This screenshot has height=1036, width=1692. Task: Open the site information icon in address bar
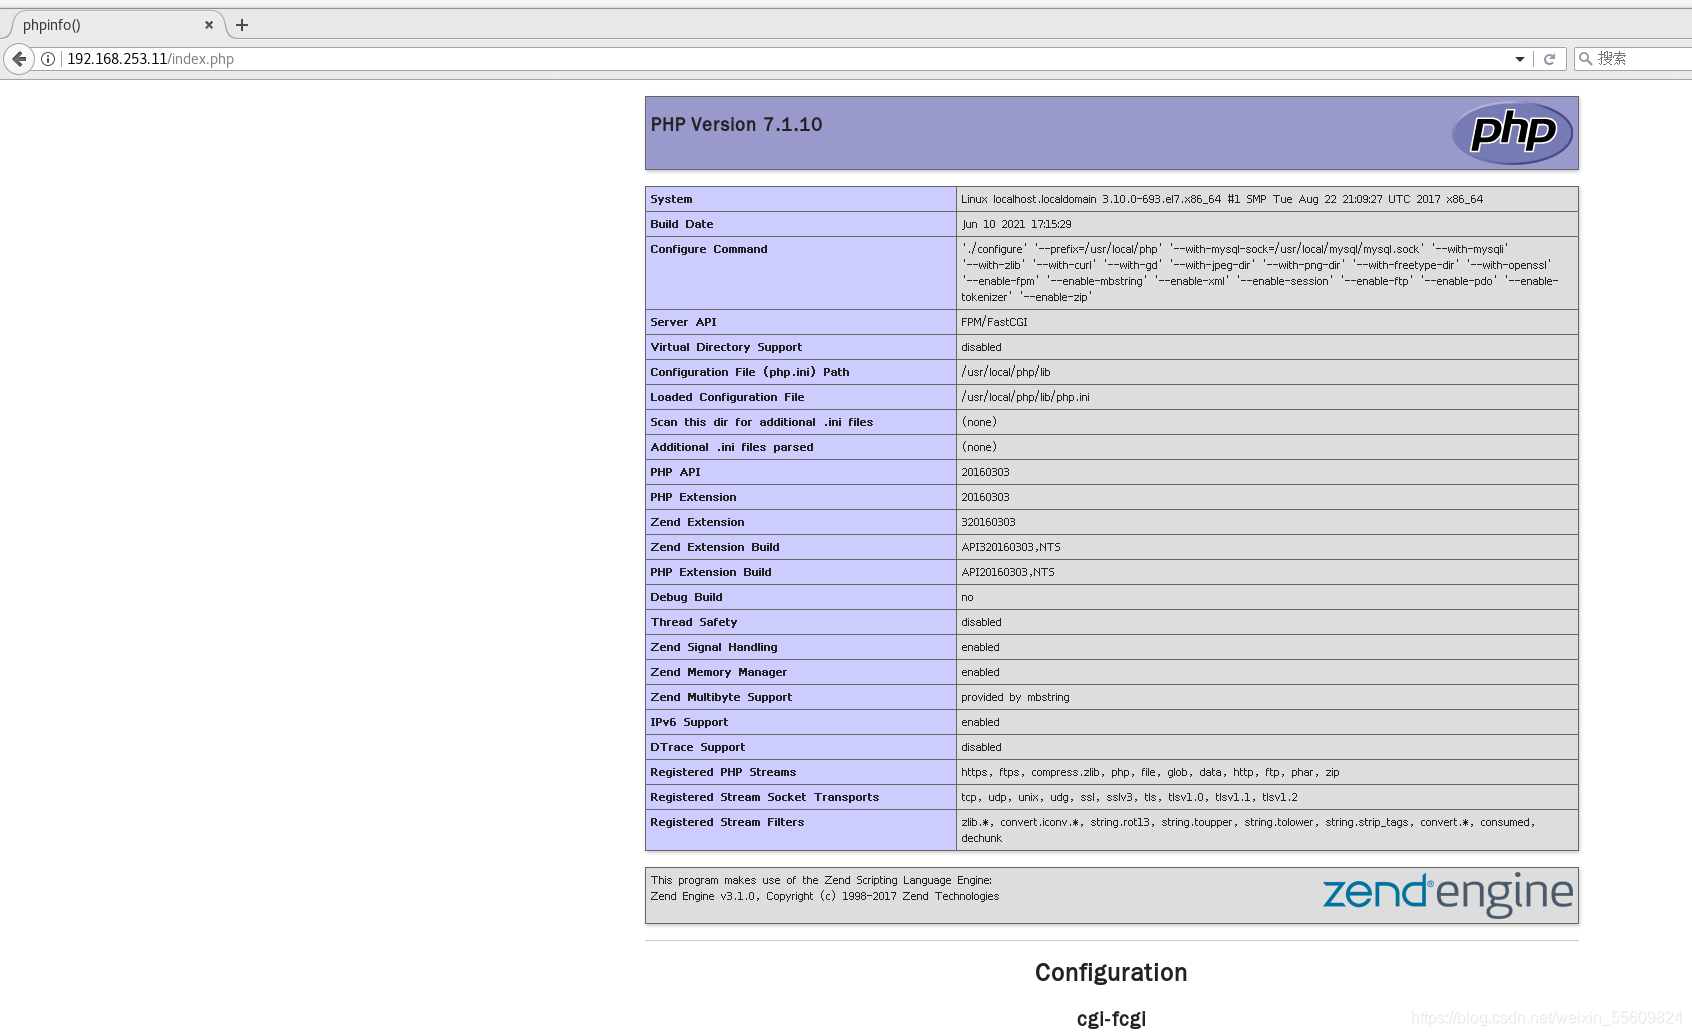(x=47, y=59)
